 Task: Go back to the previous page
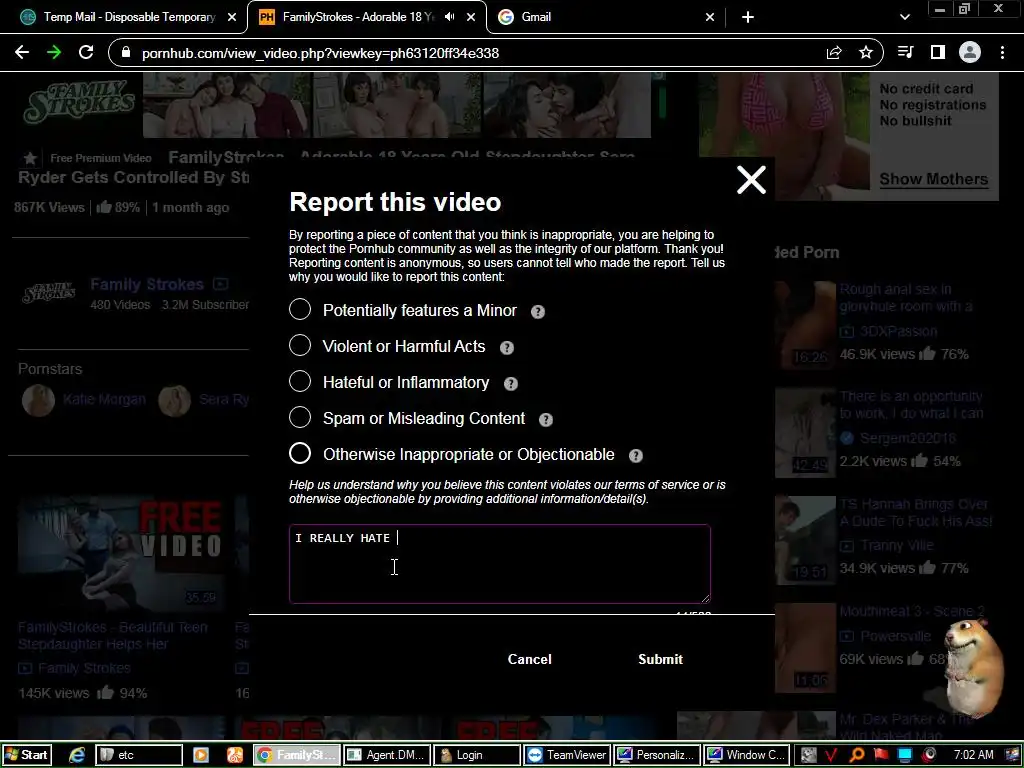pyautogui.click(x=22, y=52)
